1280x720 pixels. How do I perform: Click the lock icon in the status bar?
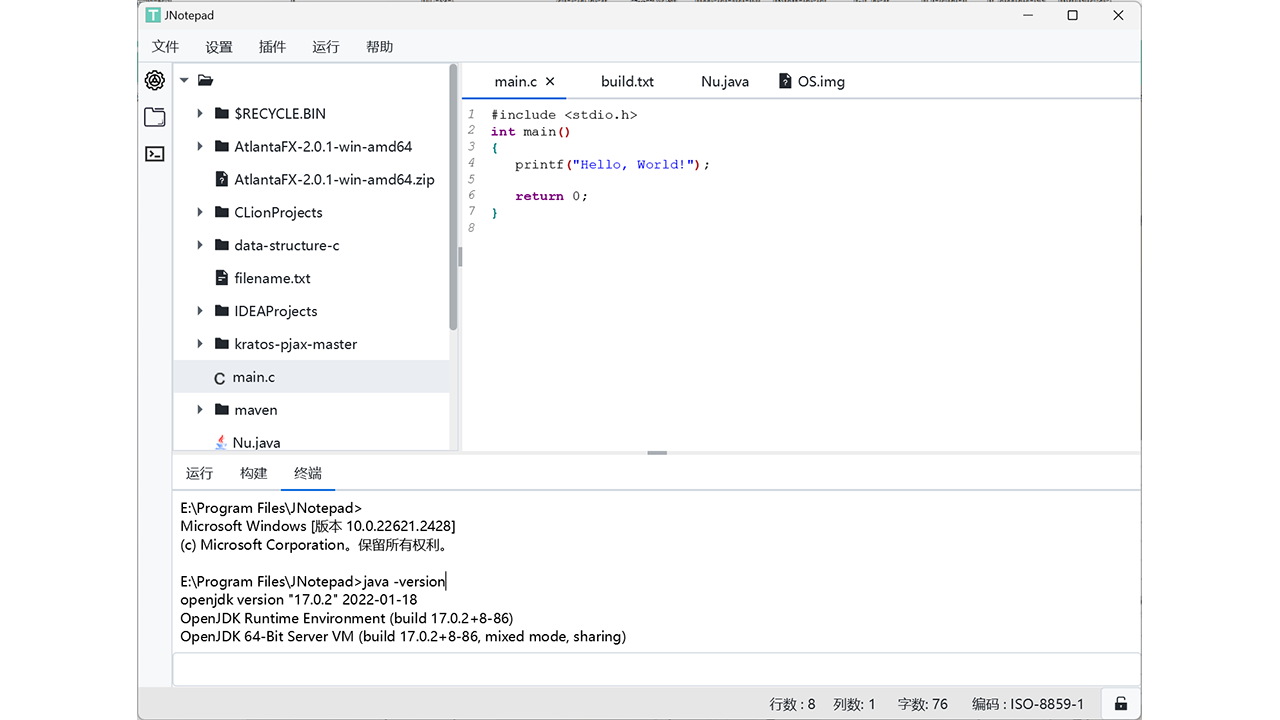pos(1120,703)
